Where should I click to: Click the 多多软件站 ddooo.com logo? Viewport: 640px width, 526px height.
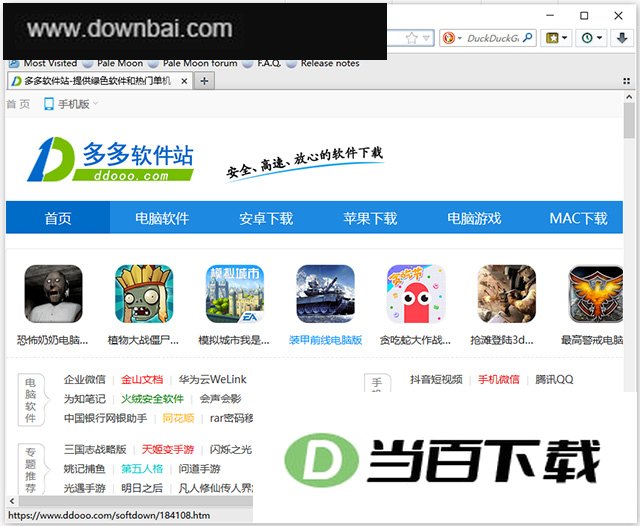[110, 159]
